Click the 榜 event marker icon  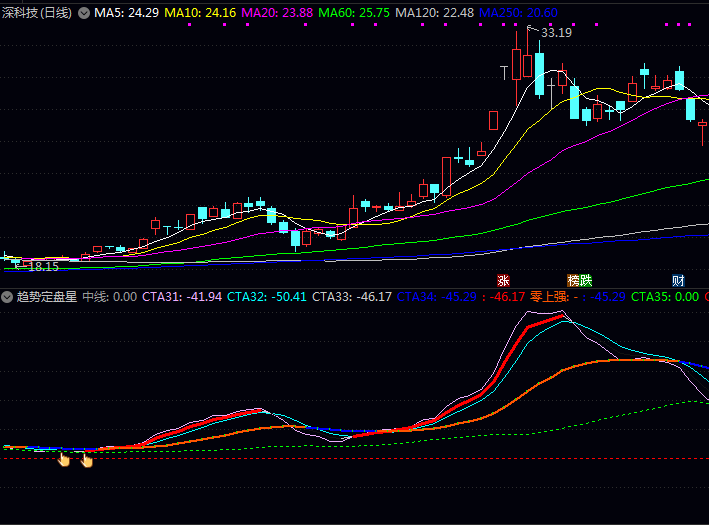click(573, 280)
